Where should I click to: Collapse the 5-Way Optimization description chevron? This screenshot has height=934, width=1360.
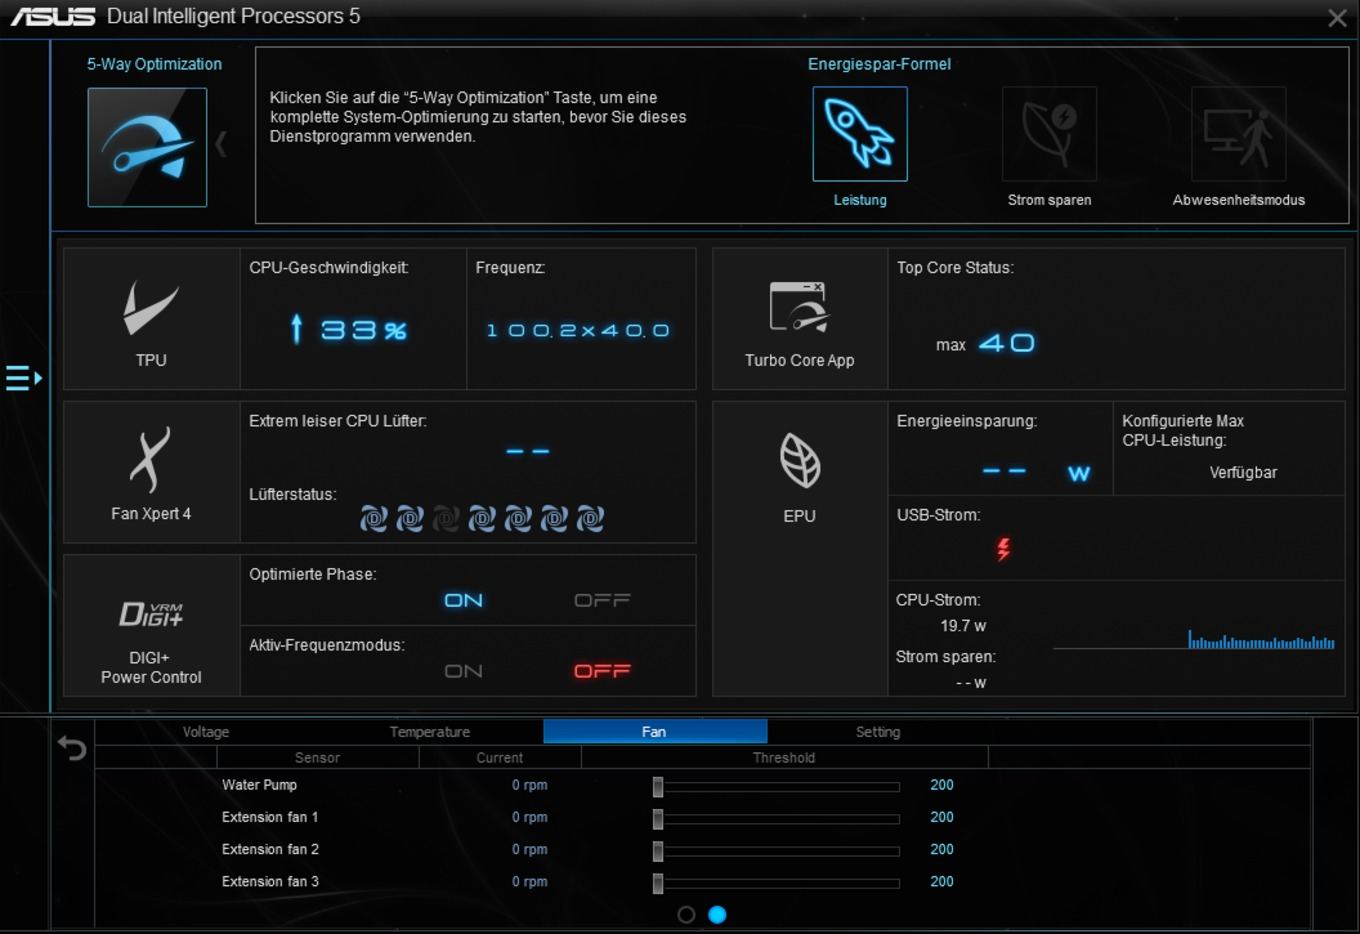221,145
